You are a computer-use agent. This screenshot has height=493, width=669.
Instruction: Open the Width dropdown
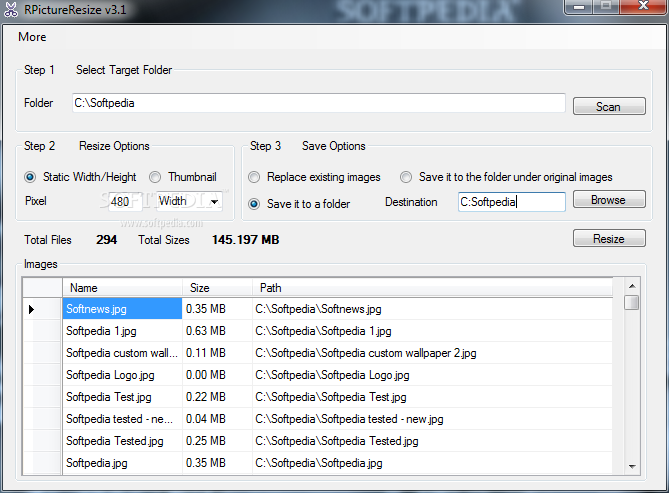tap(189, 201)
